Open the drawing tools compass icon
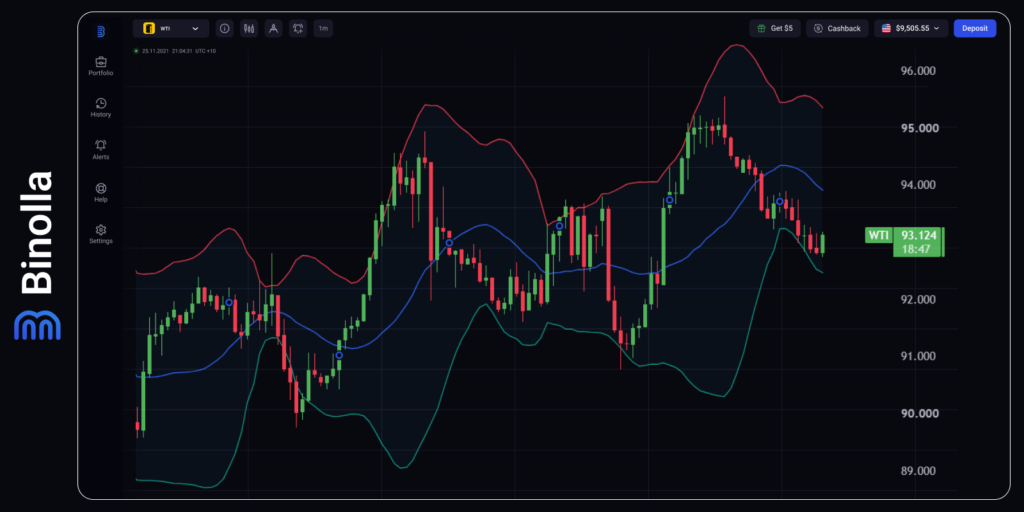The image size is (1024, 512). (x=274, y=29)
